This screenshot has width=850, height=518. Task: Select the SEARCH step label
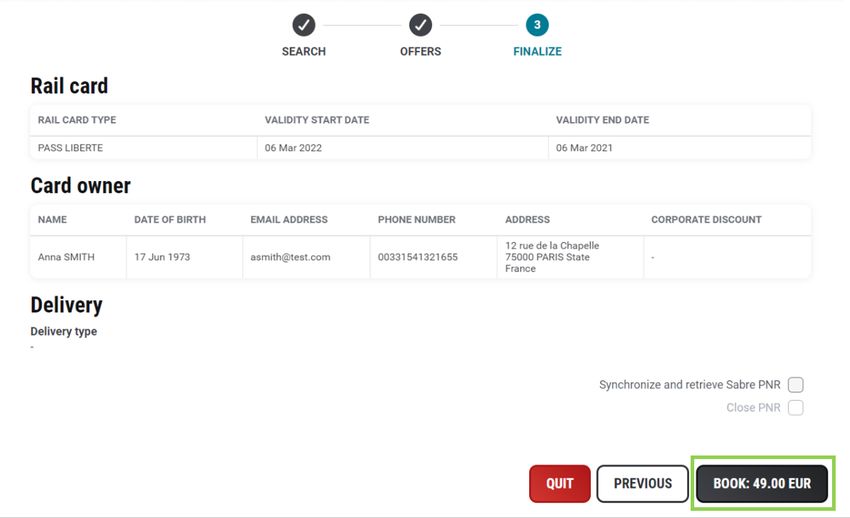point(304,51)
